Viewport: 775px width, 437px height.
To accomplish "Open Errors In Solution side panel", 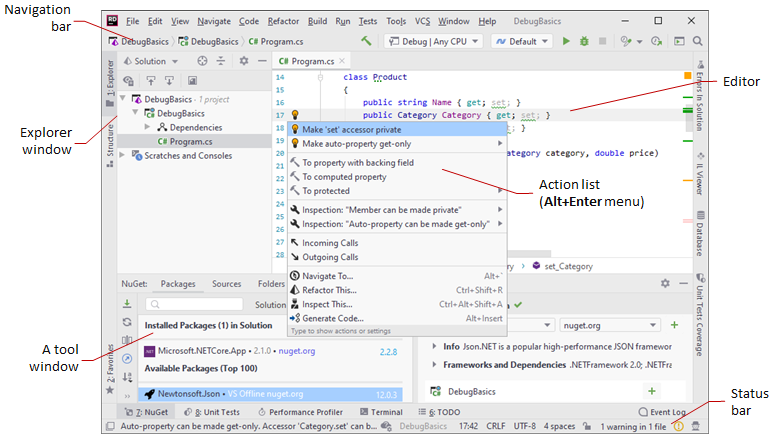I will click(x=700, y=96).
